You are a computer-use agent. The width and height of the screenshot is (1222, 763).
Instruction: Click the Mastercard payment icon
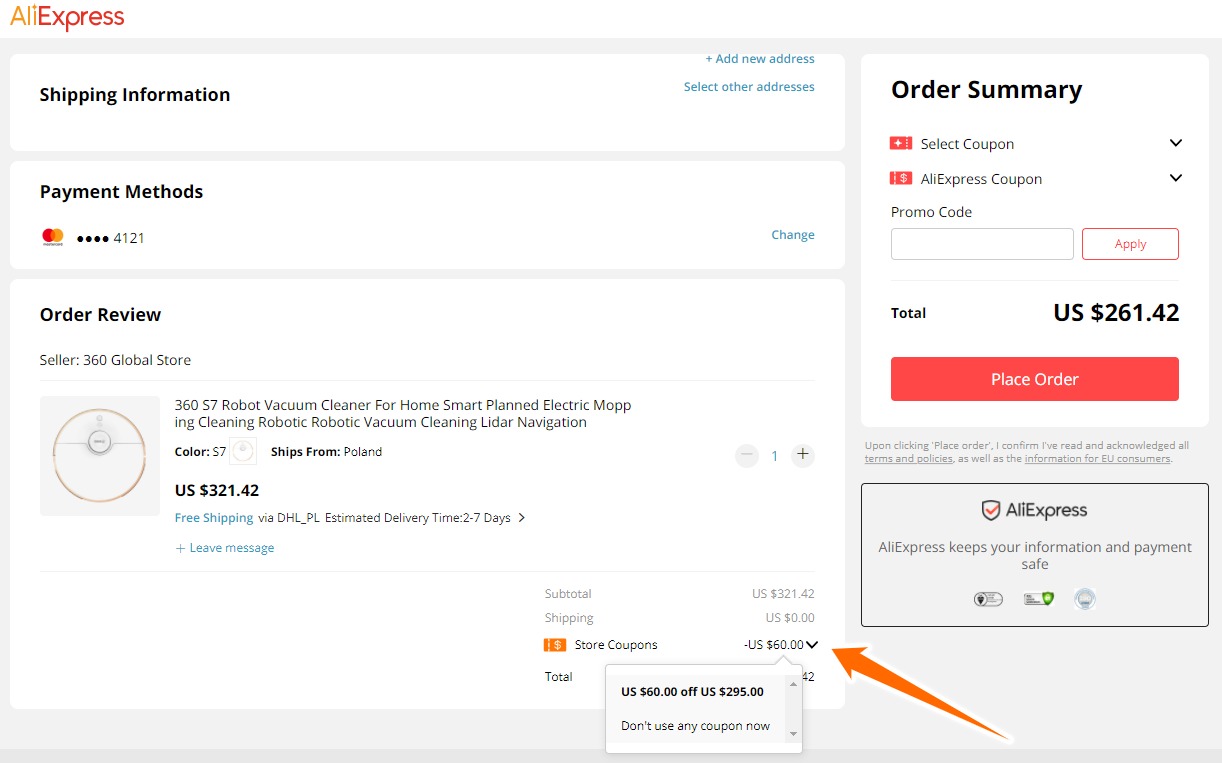point(53,237)
